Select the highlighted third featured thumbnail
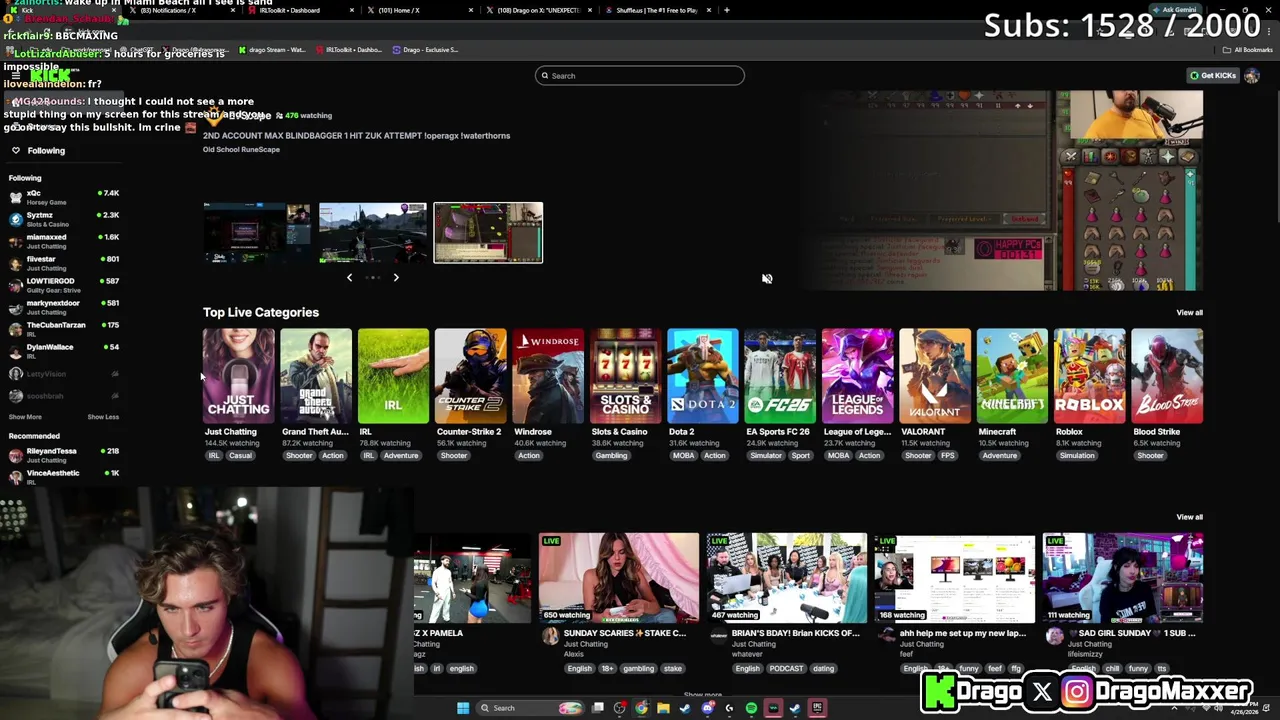The width and height of the screenshot is (1280, 720). (x=488, y=233)
